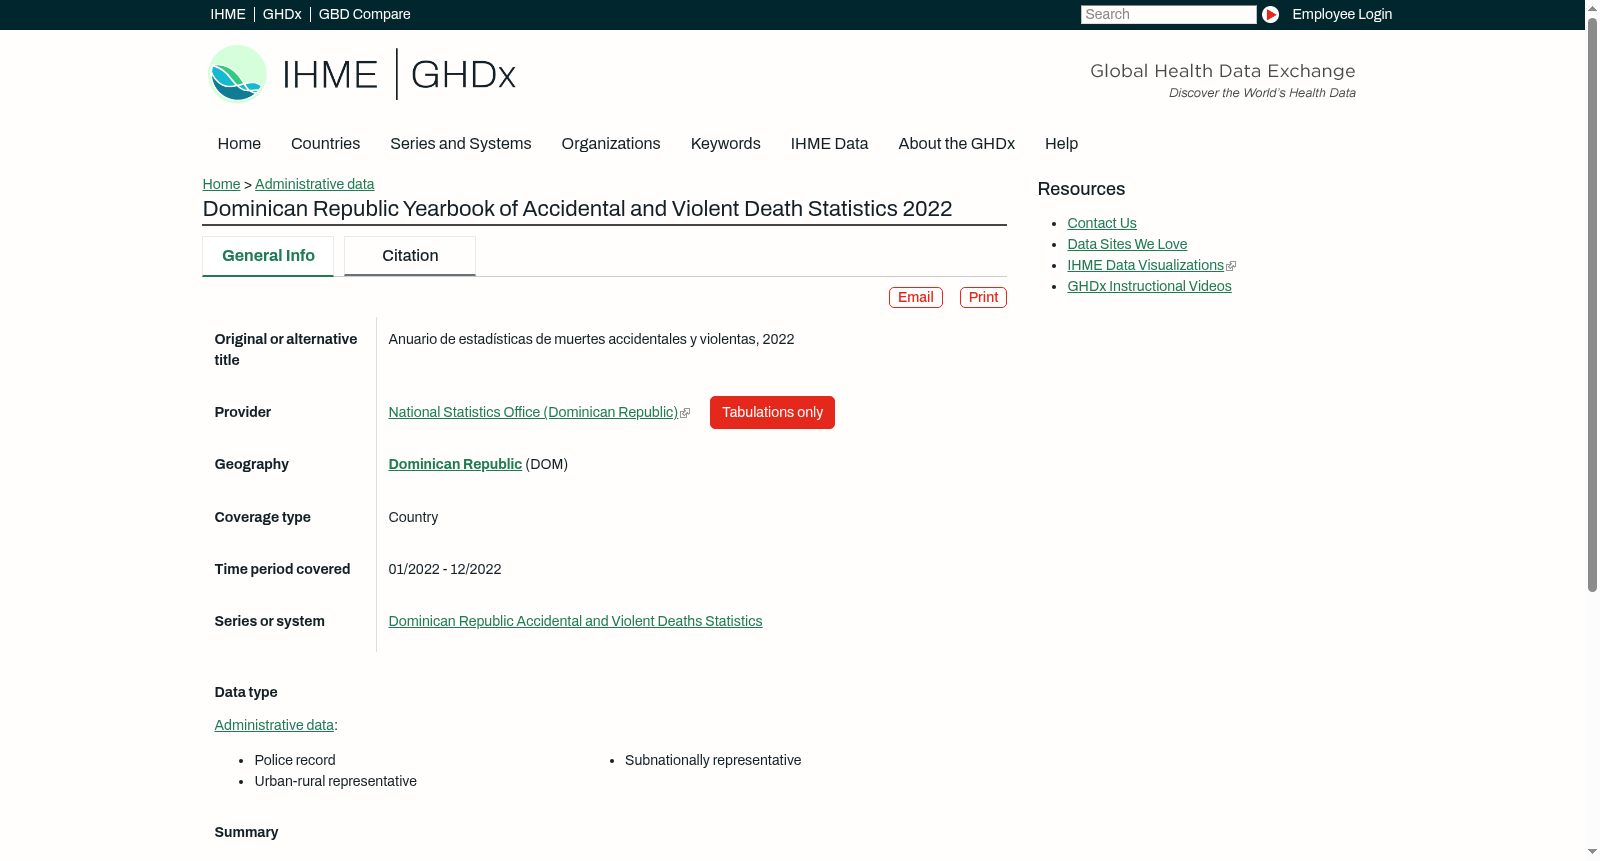Viewport: 1600px width, 861px height.
Task: Click the Email button
Action: [x=915, y=297]
